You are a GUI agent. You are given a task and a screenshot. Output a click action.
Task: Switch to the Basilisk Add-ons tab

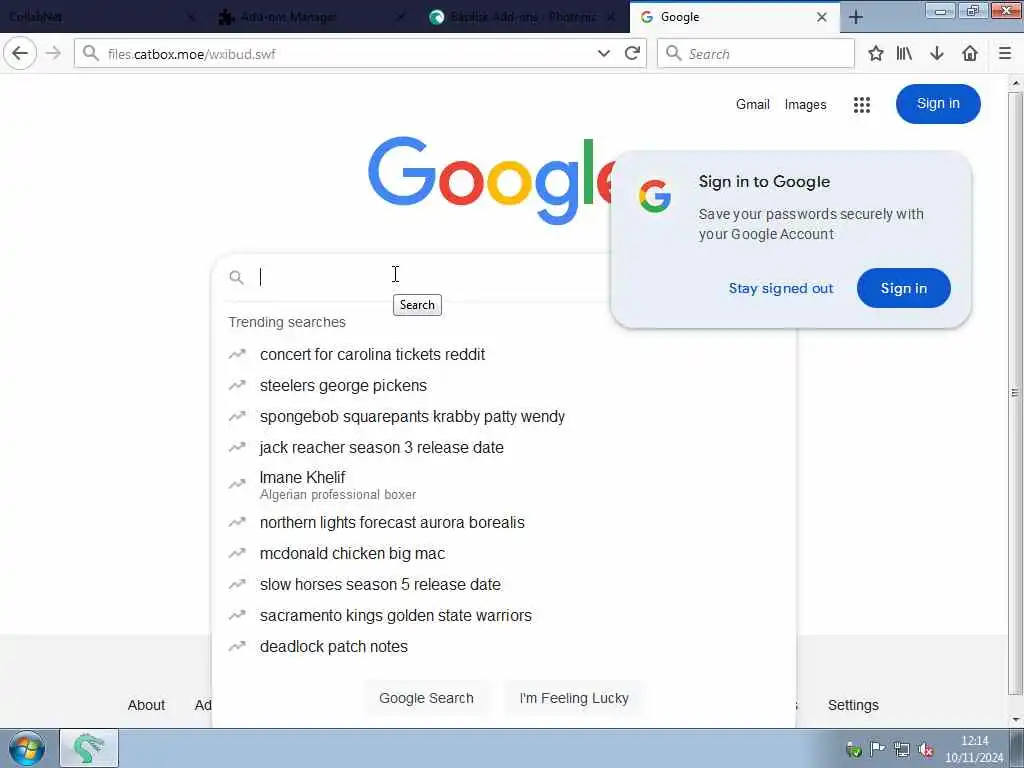522,17
